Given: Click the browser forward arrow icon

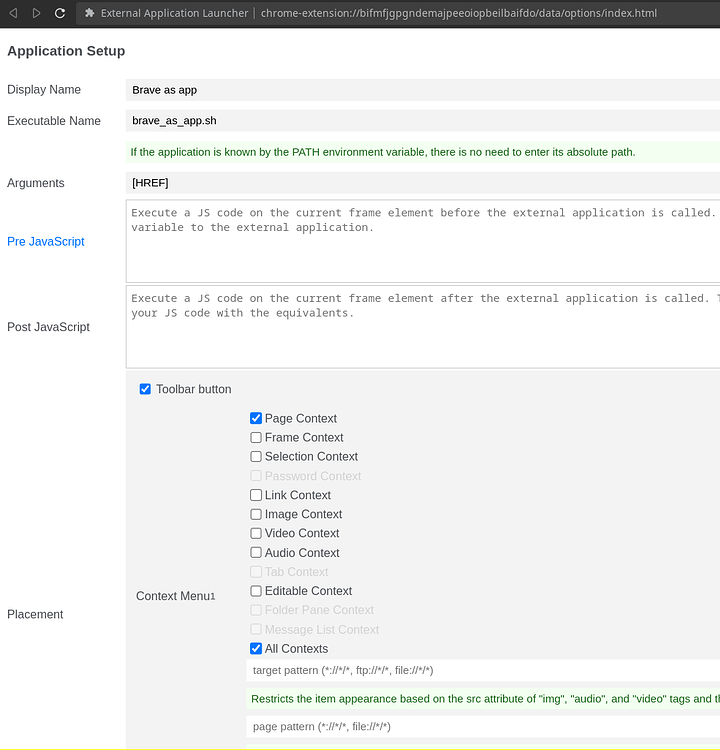Looking at the screenshot, I should [x=37, y=13].
